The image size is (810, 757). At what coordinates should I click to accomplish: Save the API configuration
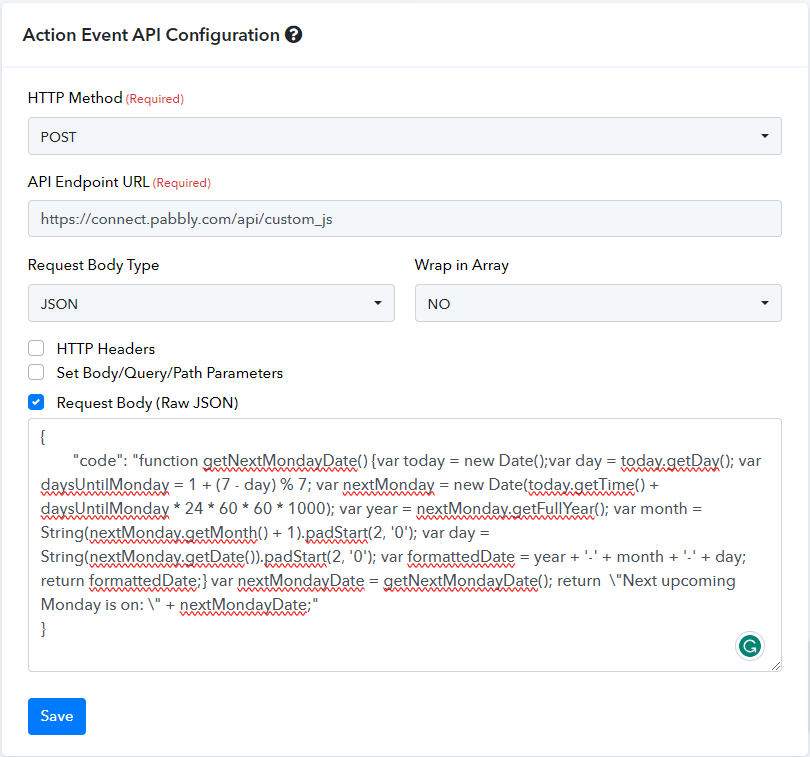(57, 716)
